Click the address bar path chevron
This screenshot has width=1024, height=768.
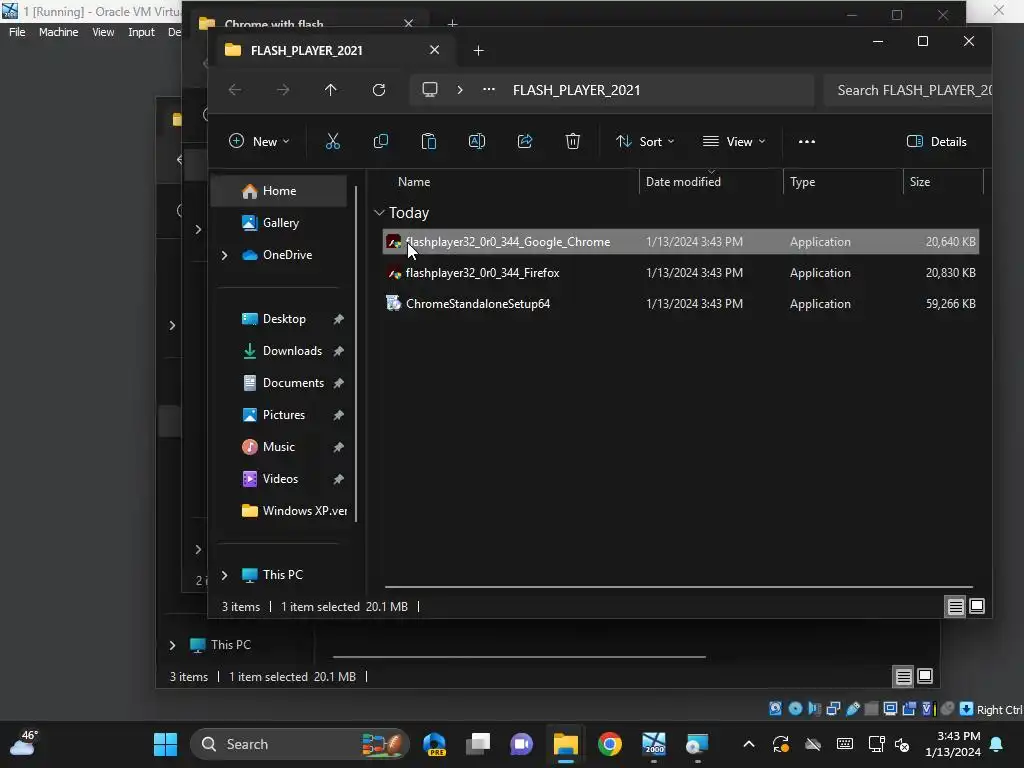[460, 89]
